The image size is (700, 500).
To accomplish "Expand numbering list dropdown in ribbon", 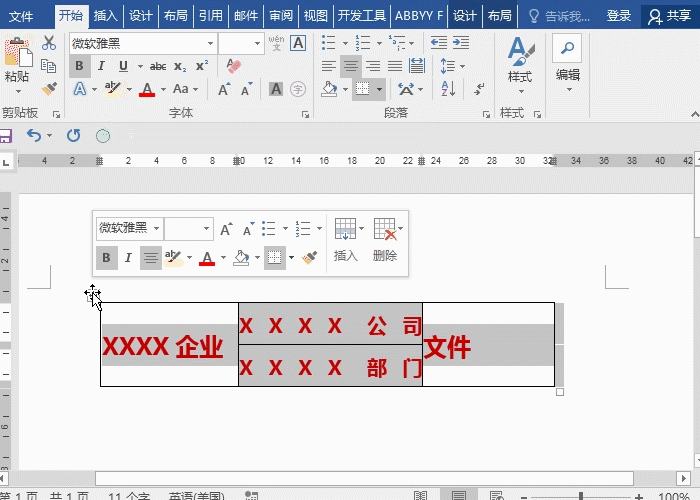I will pyautogui.click(x=379, y=43).
